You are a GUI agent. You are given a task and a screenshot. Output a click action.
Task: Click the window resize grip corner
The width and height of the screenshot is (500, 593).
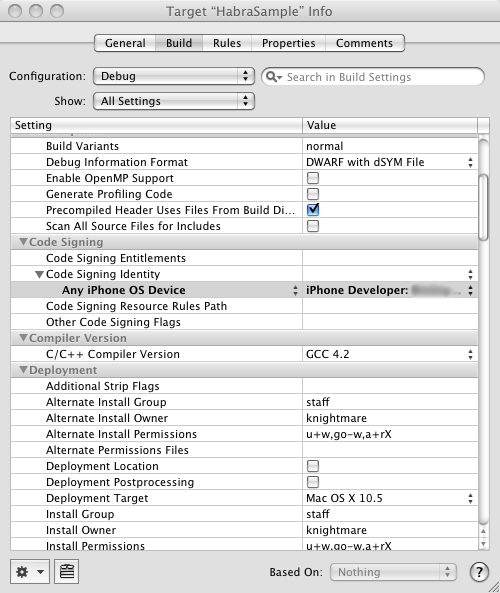pos(494,587)
